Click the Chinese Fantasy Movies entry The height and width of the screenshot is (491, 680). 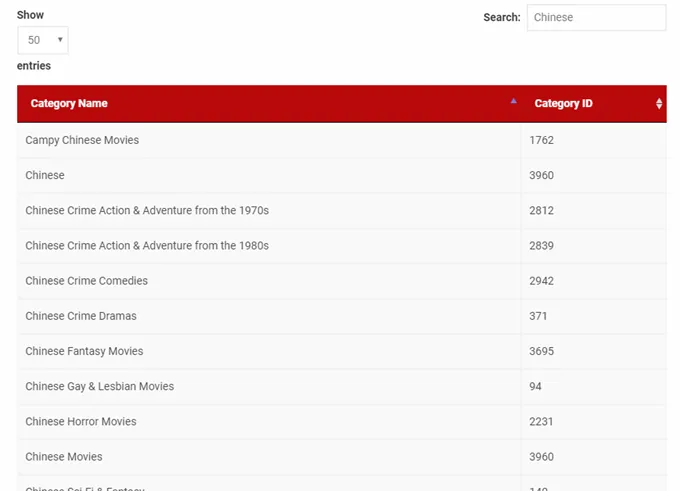pos(84,351)
